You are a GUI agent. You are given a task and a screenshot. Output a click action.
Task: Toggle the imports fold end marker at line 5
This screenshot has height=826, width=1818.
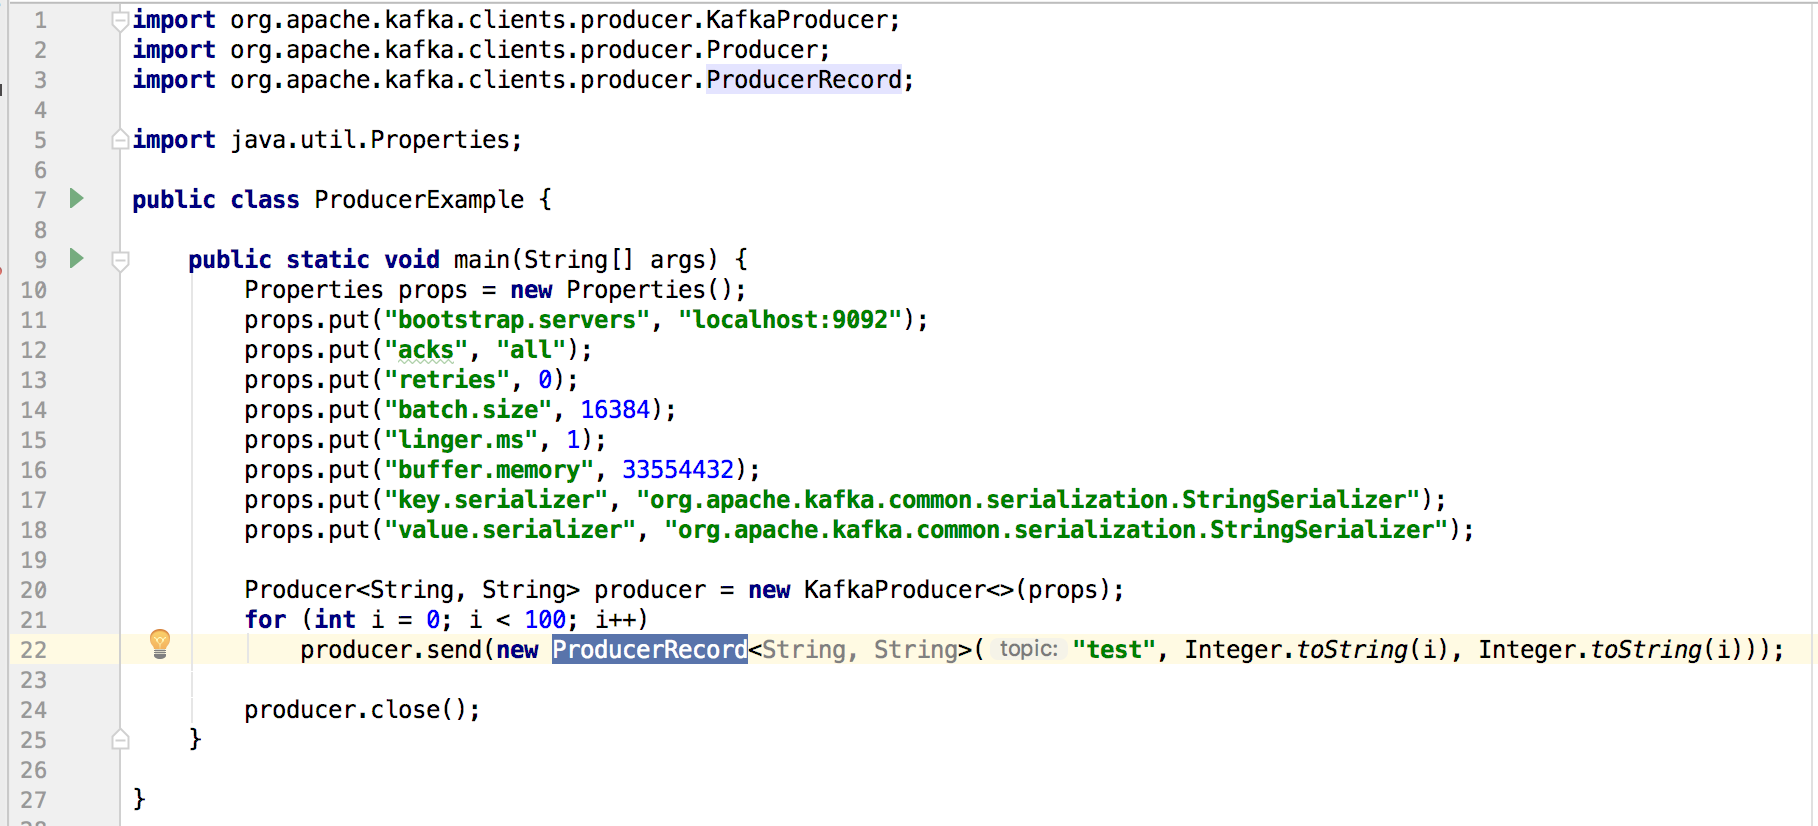(x=120, y=140)
